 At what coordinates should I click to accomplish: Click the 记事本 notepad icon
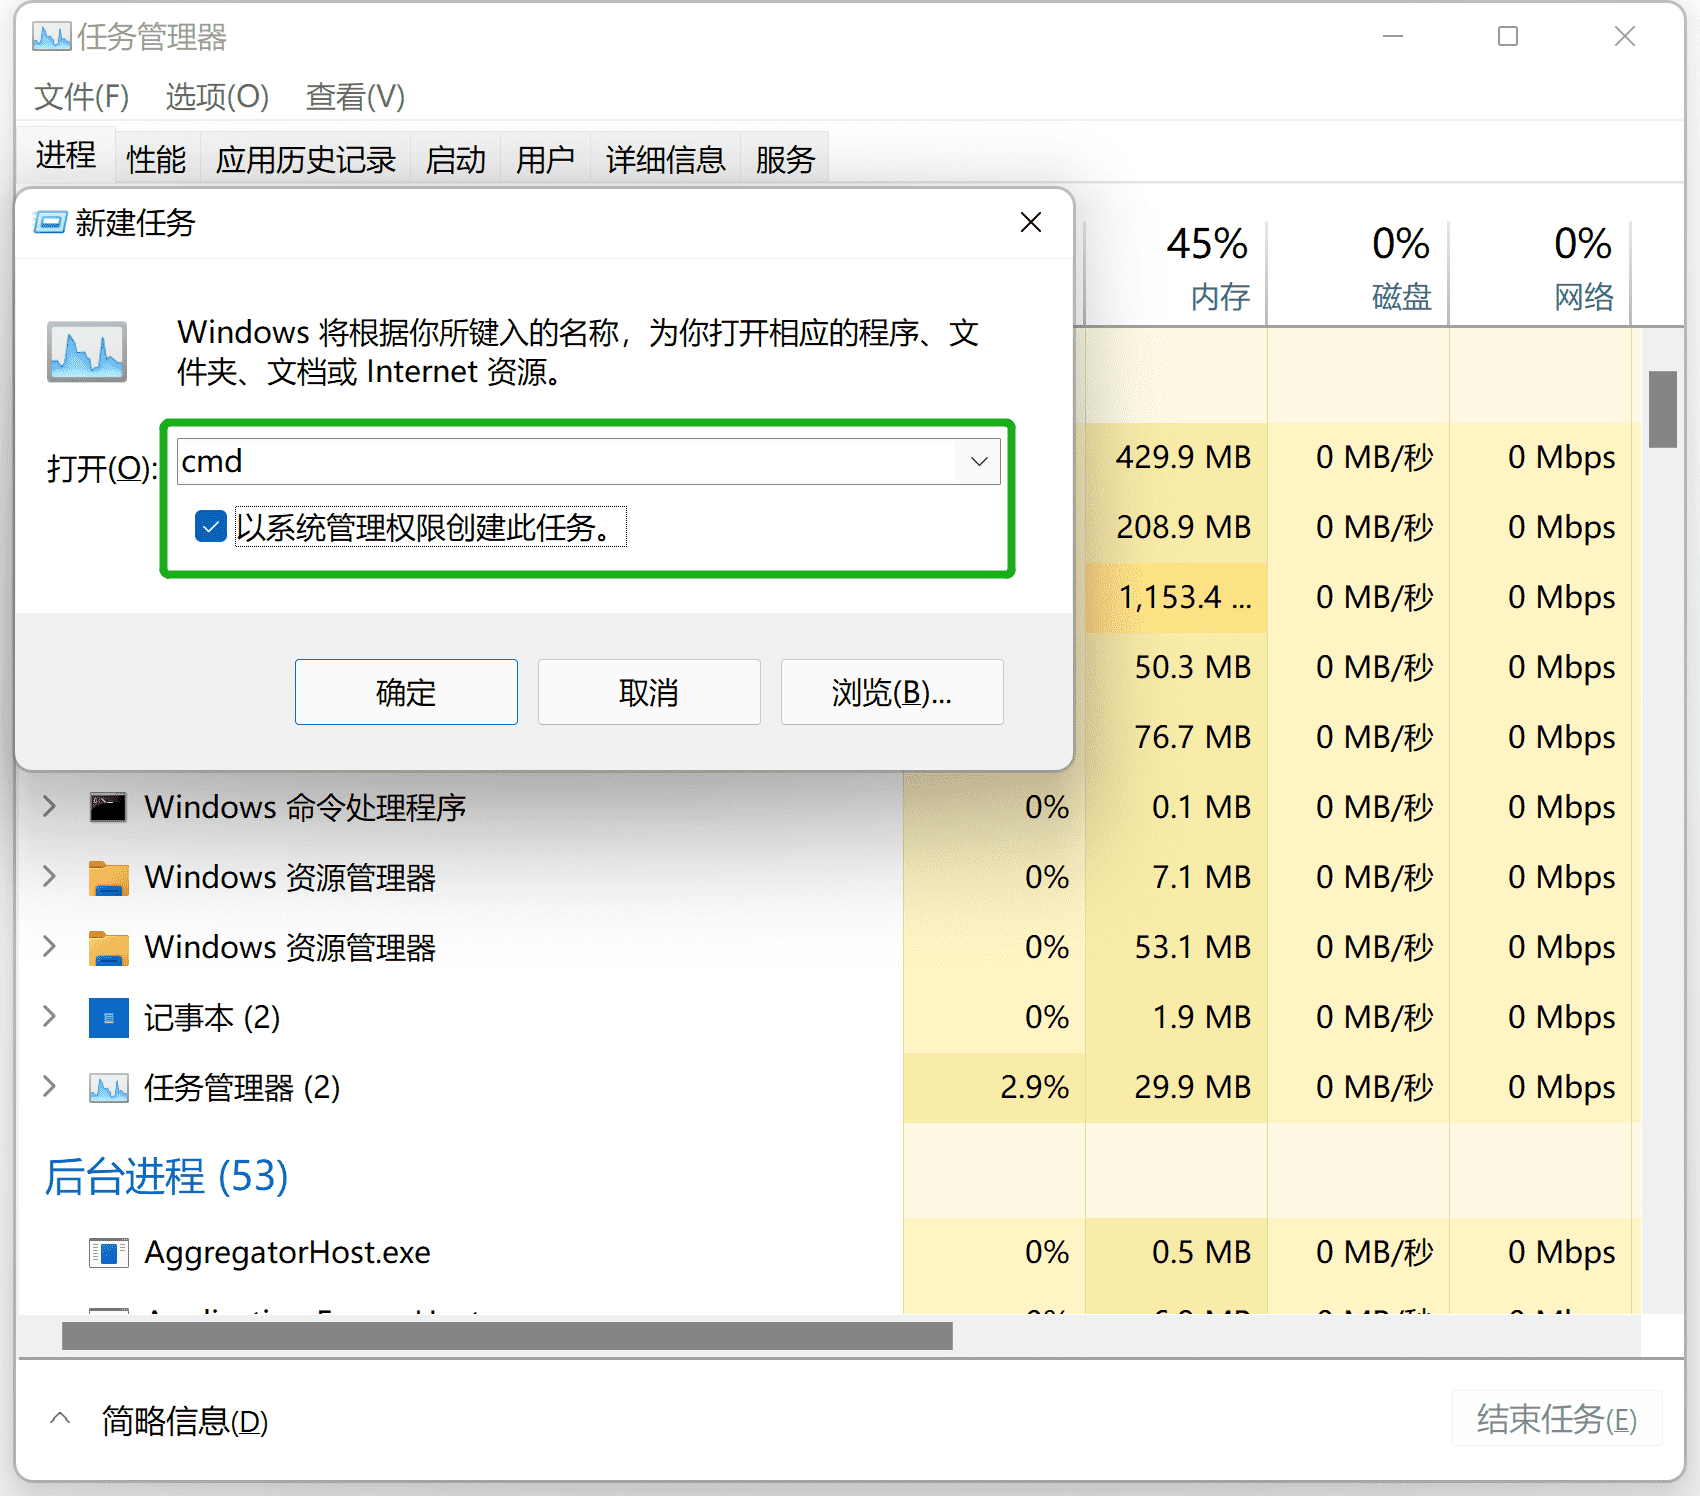[108, 1017]
